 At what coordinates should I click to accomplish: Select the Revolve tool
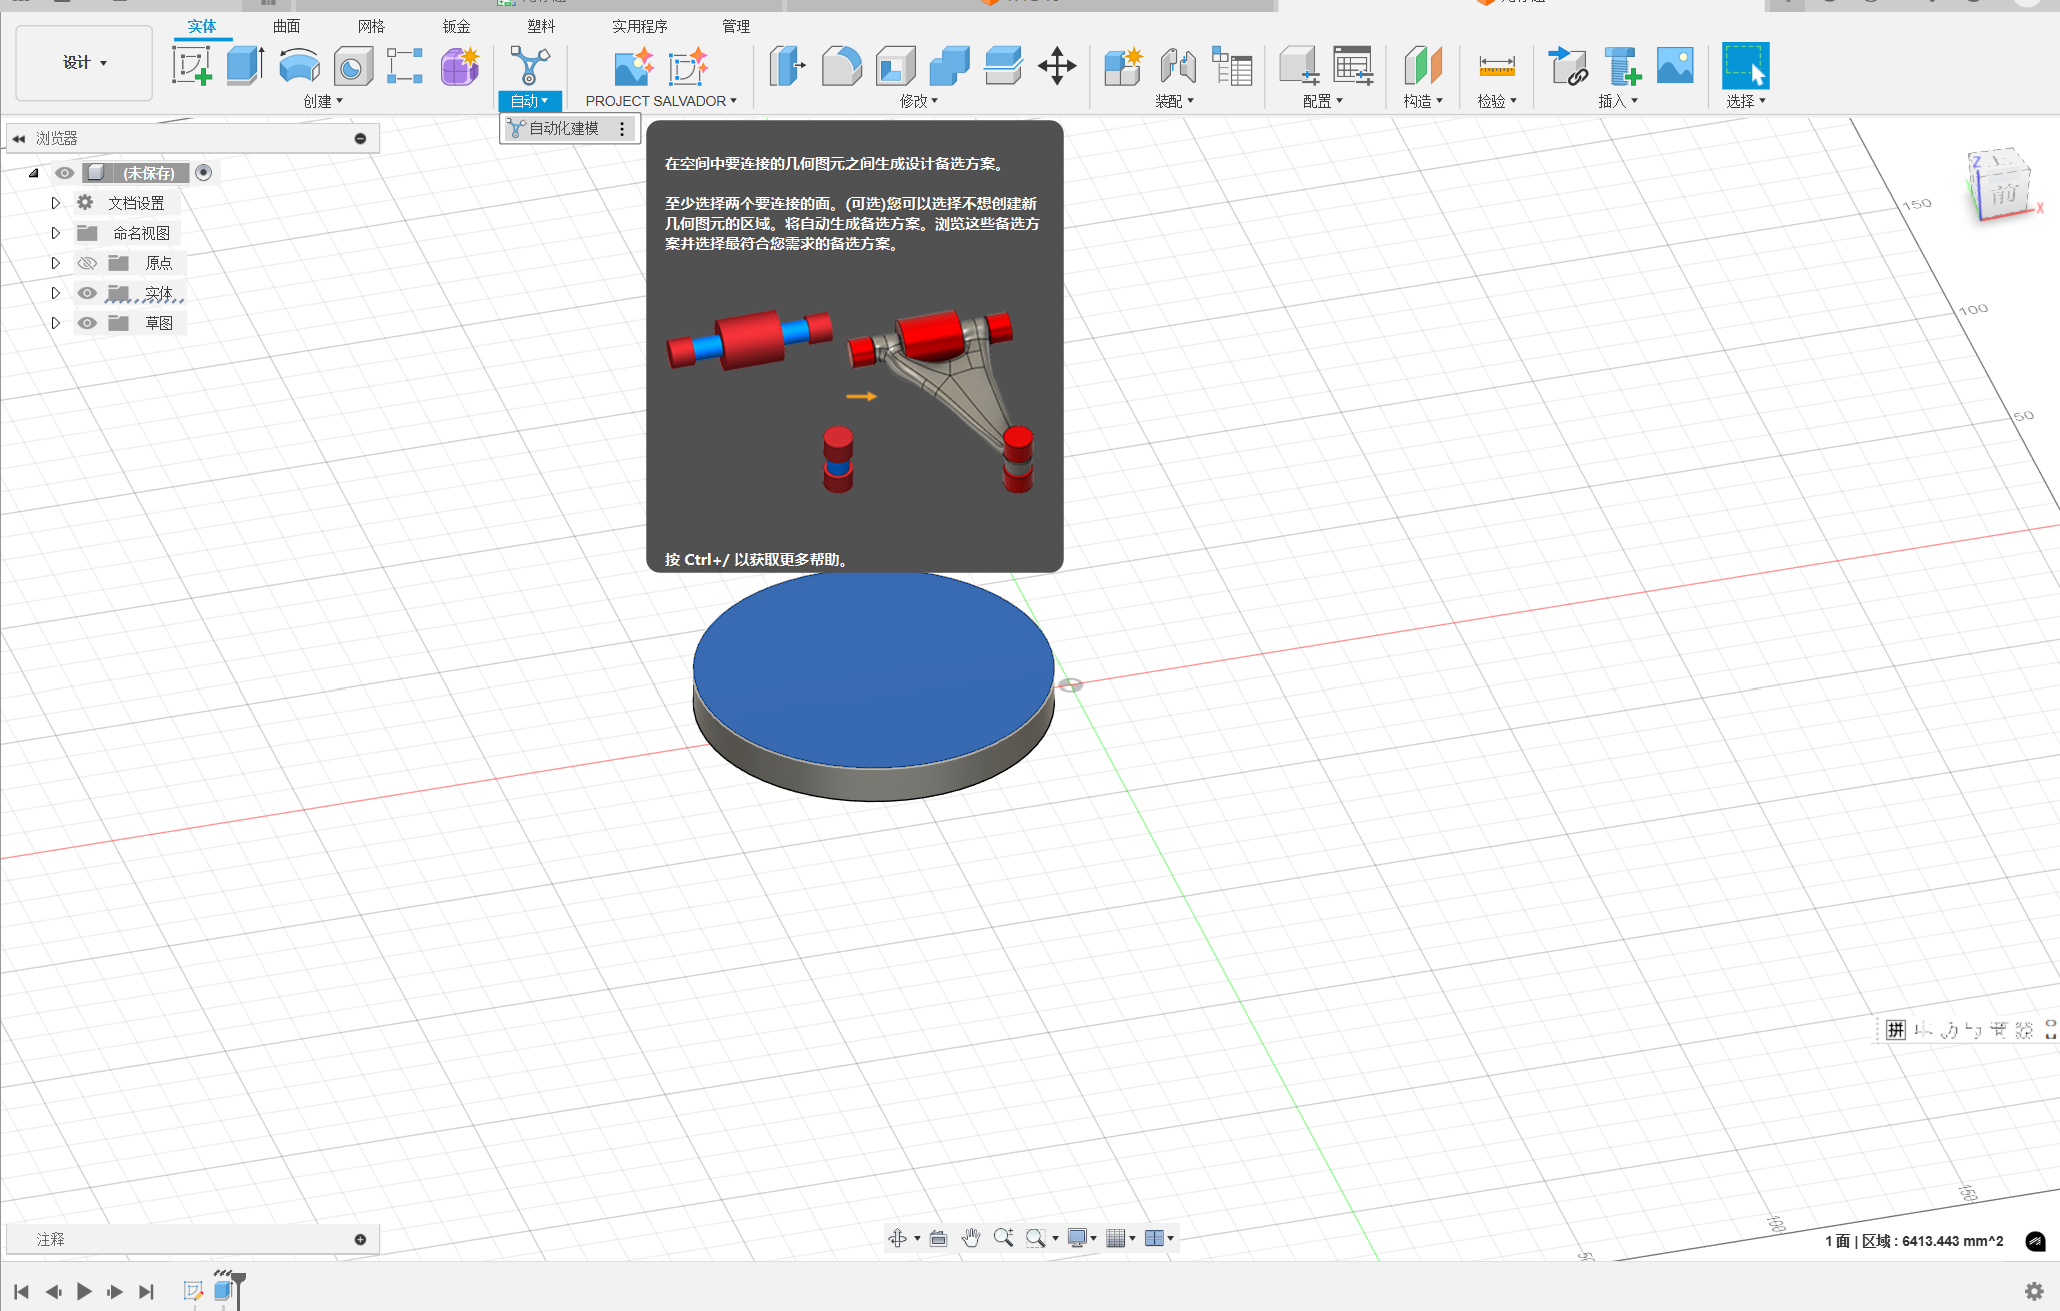(299, 66)
